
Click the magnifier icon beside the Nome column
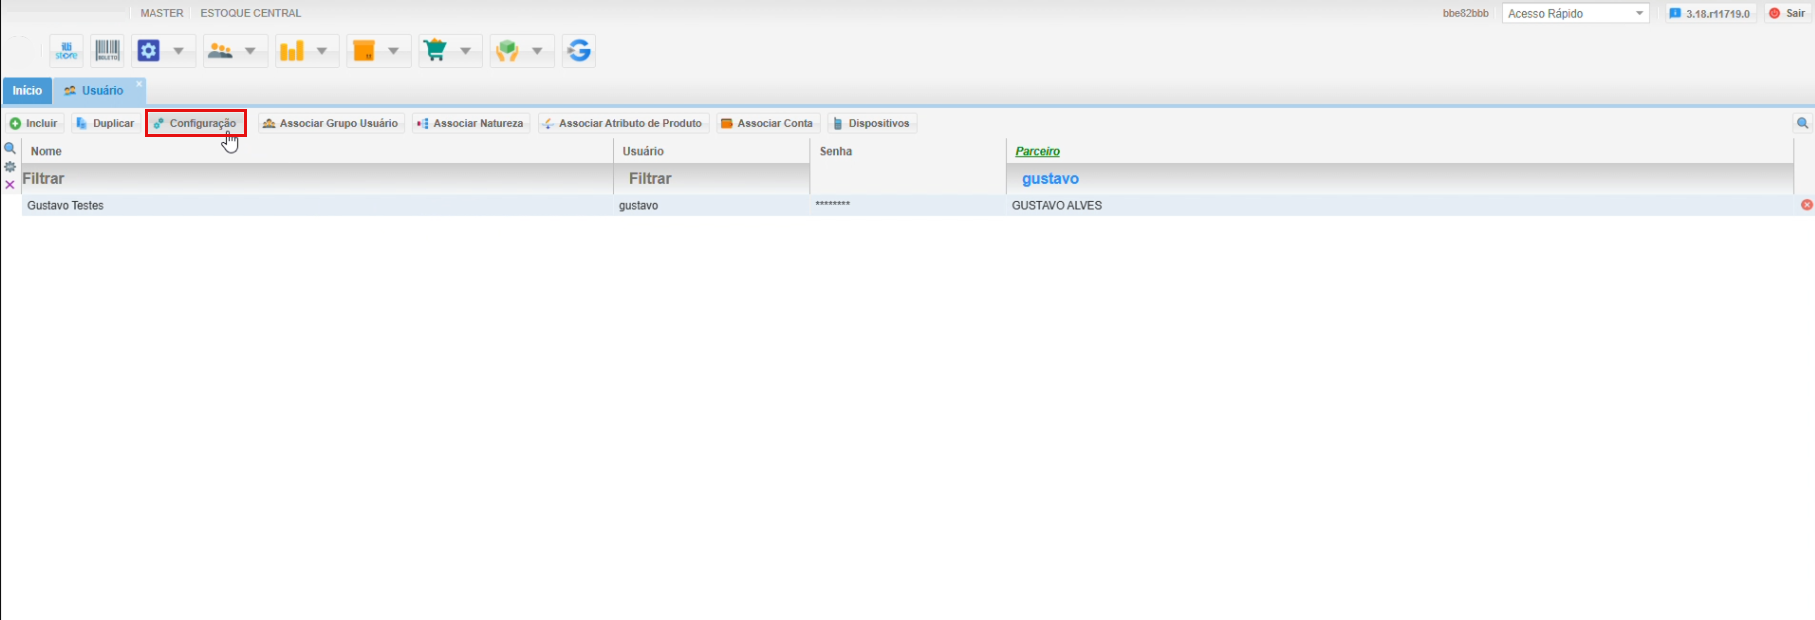point(10,149)
